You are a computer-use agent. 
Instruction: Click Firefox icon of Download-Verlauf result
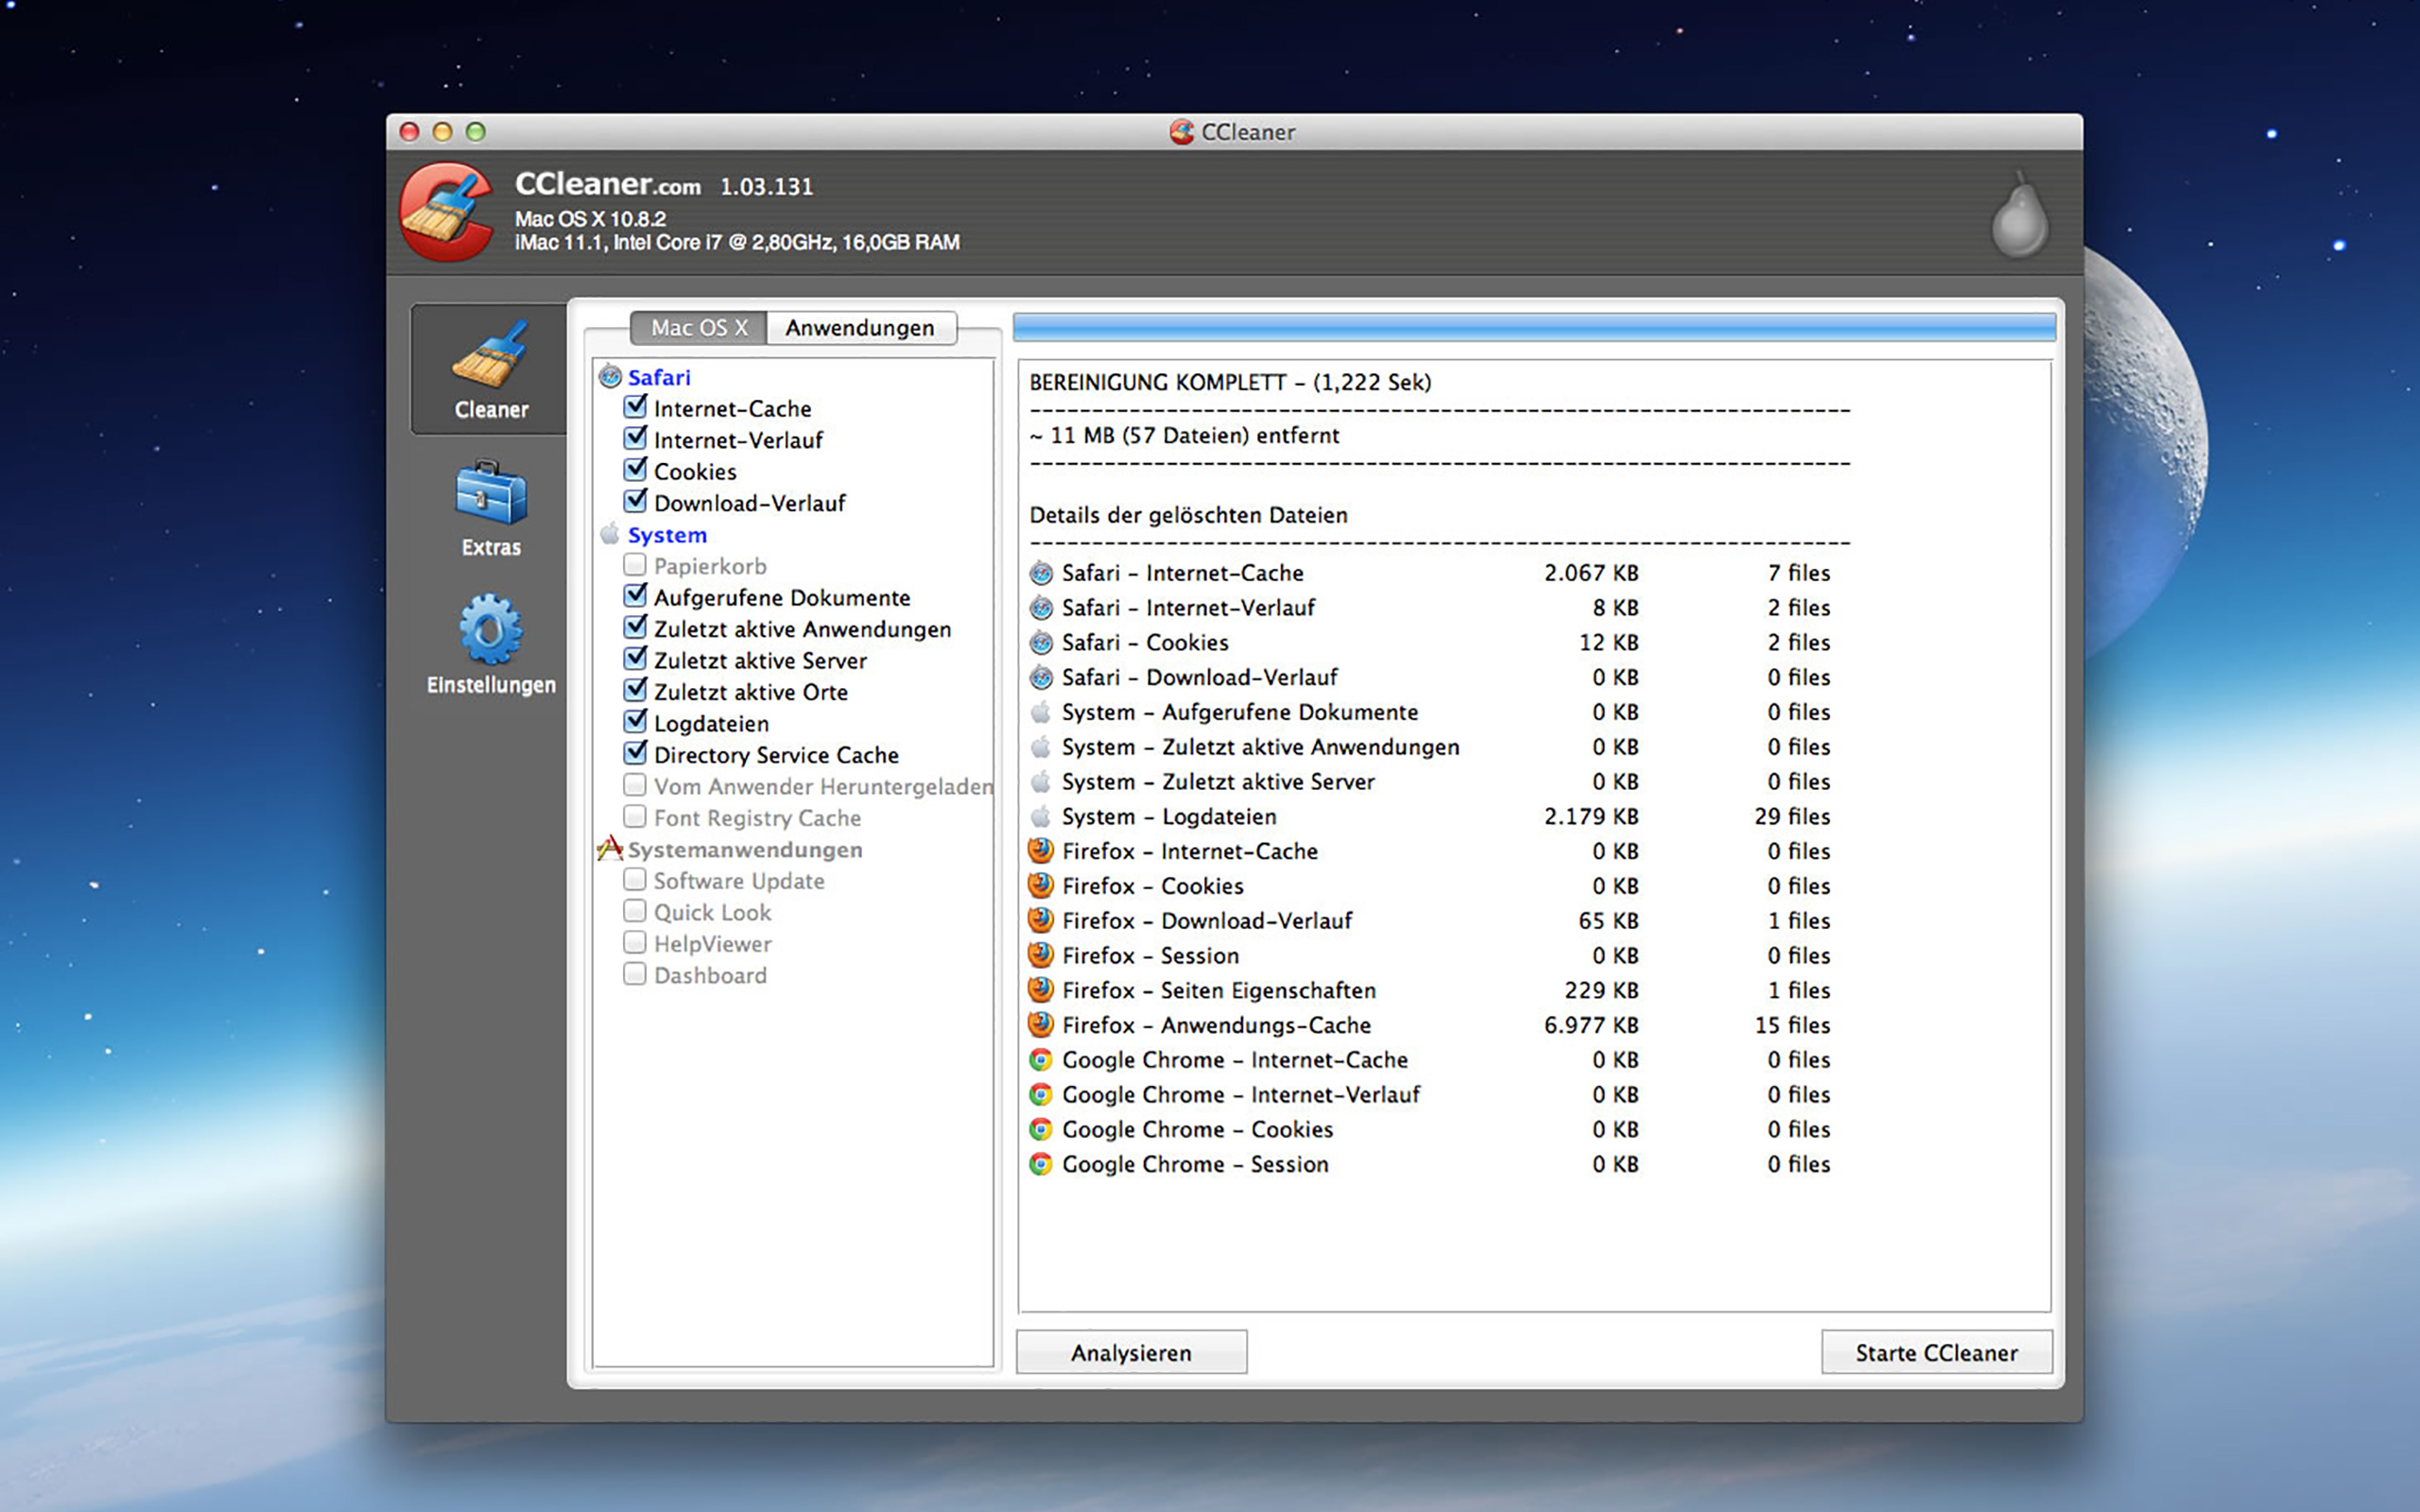click(1041, 920)
